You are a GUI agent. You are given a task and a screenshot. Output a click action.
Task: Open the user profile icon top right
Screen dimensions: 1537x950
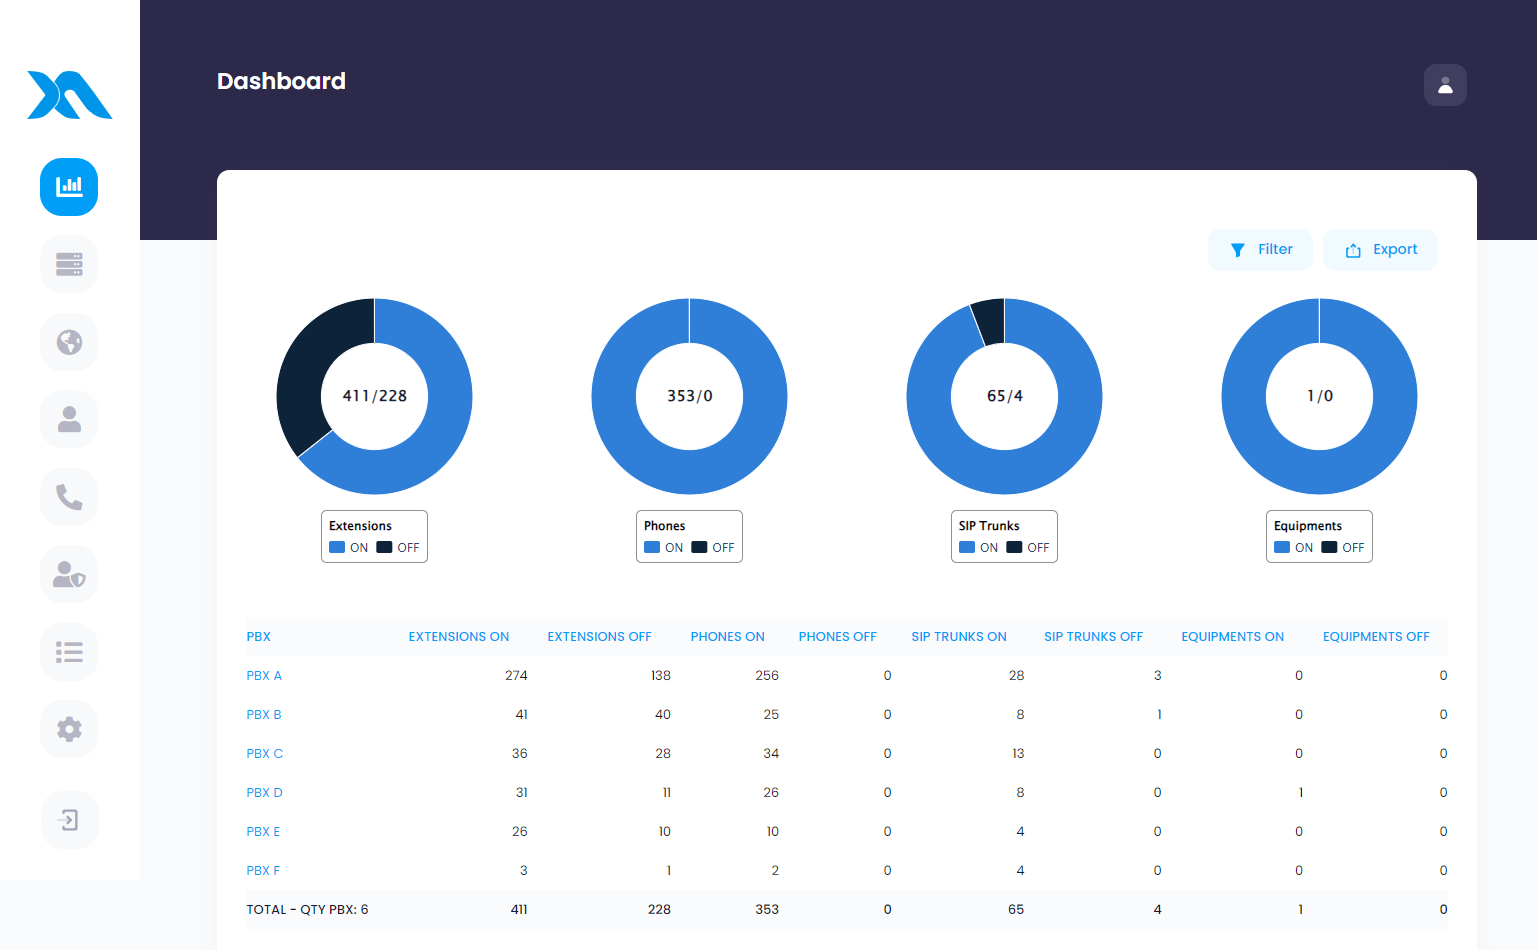click(x=1445, y=85)
